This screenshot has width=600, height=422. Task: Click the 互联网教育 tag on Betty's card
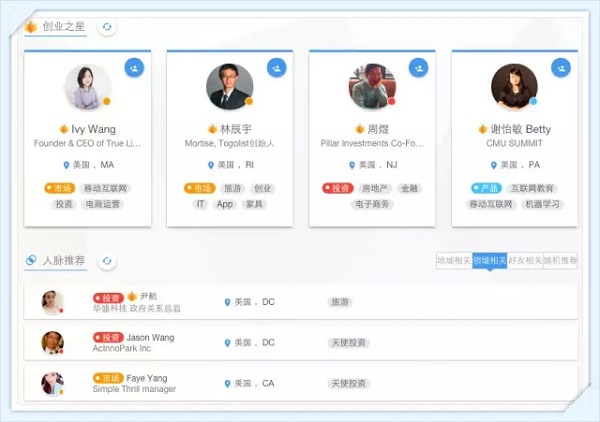click(532, 188)
